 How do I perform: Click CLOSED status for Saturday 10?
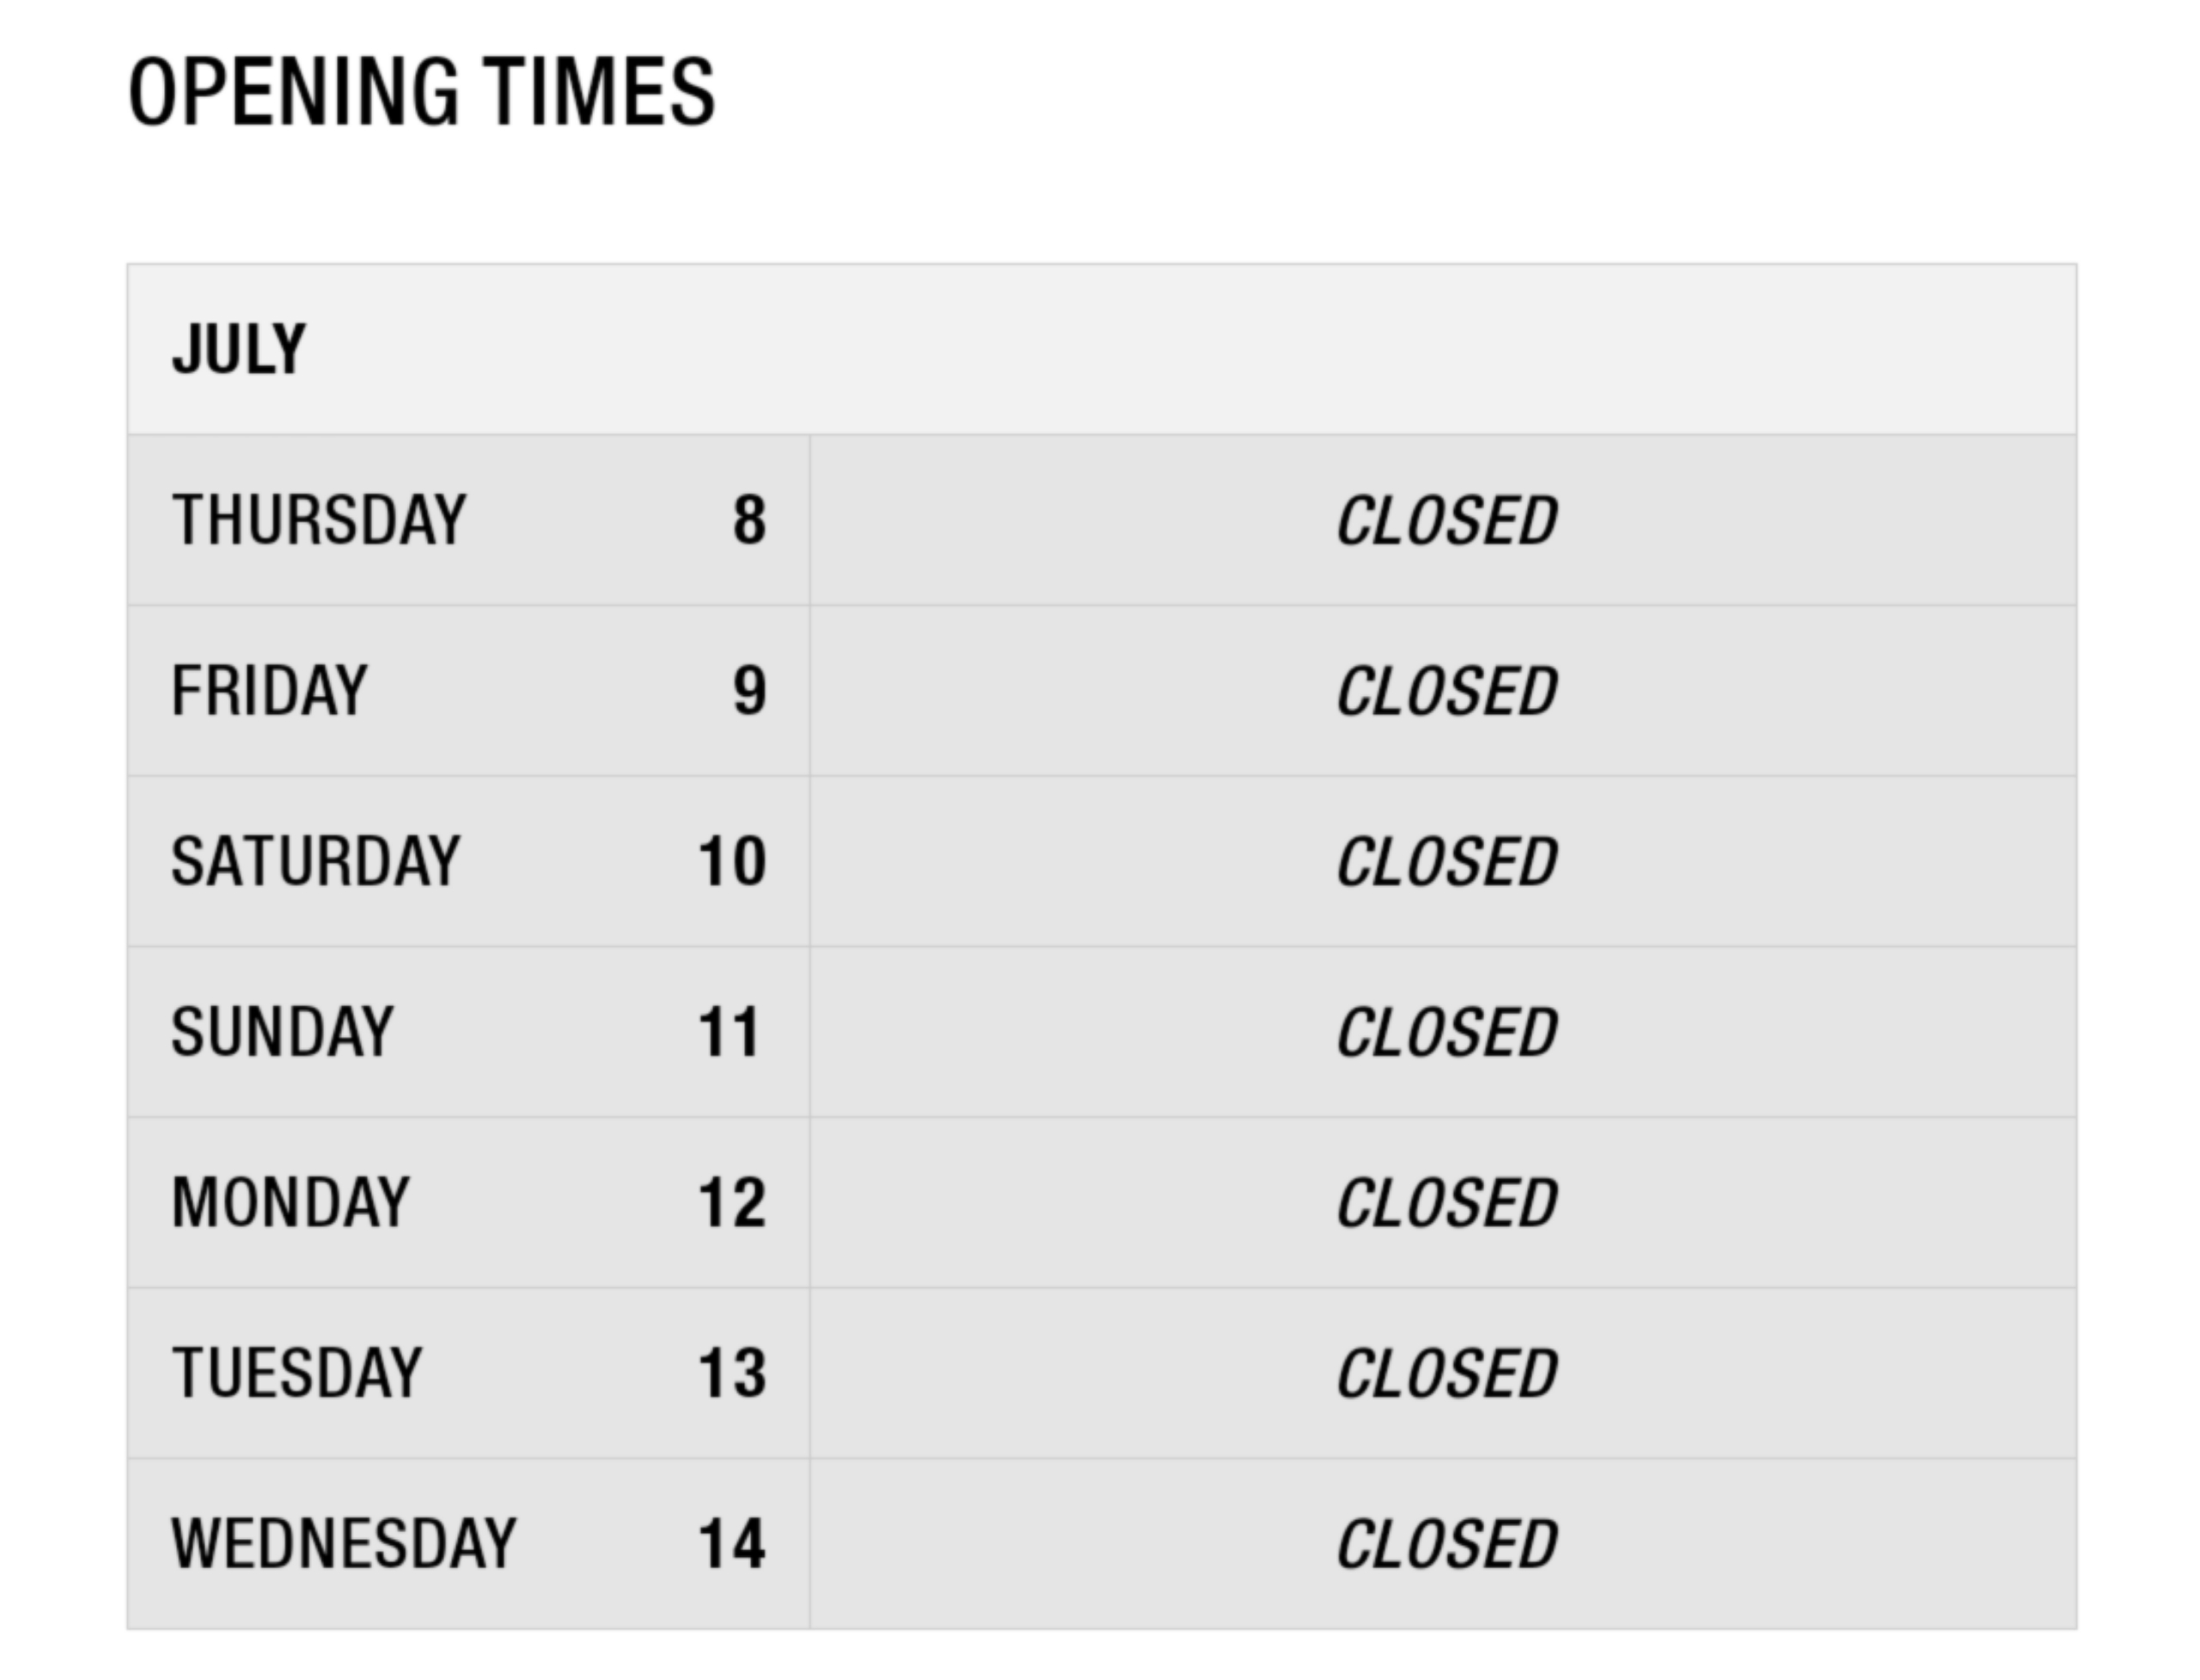(1446, 862)
